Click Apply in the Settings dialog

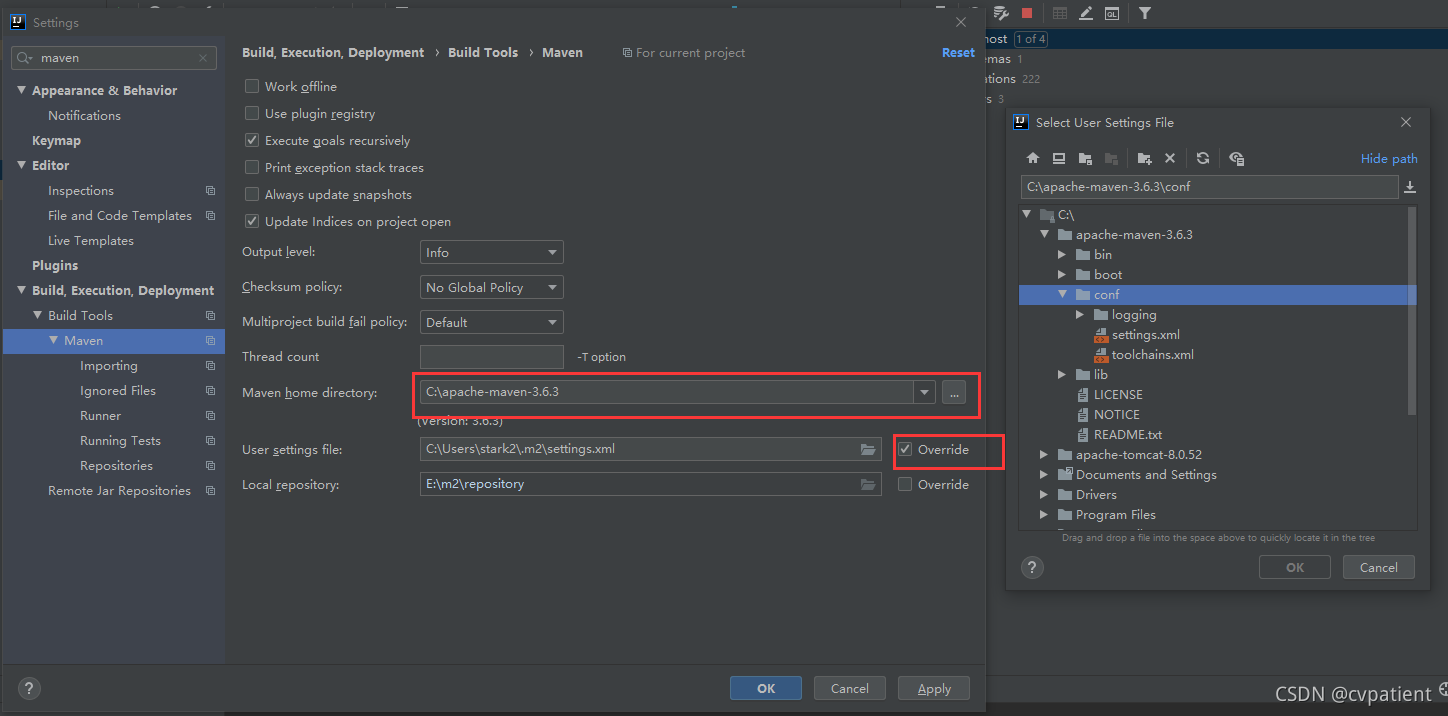tap(934, 688)
